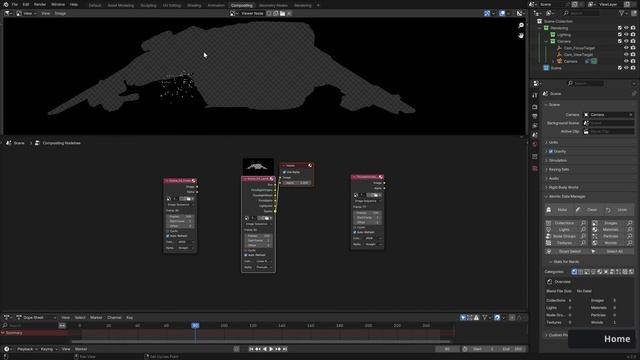640x360 pixels.
Task: Toggle visibility eye of Cam_FocusTarget
Action: [x=626, y=48]
